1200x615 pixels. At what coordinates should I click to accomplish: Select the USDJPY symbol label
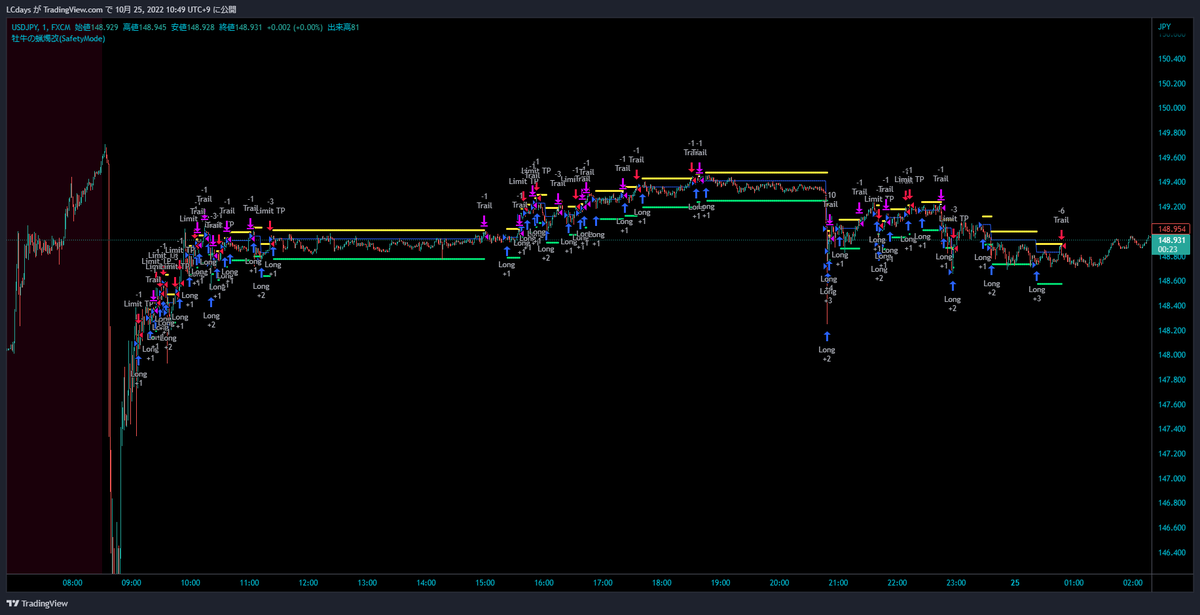23,25
